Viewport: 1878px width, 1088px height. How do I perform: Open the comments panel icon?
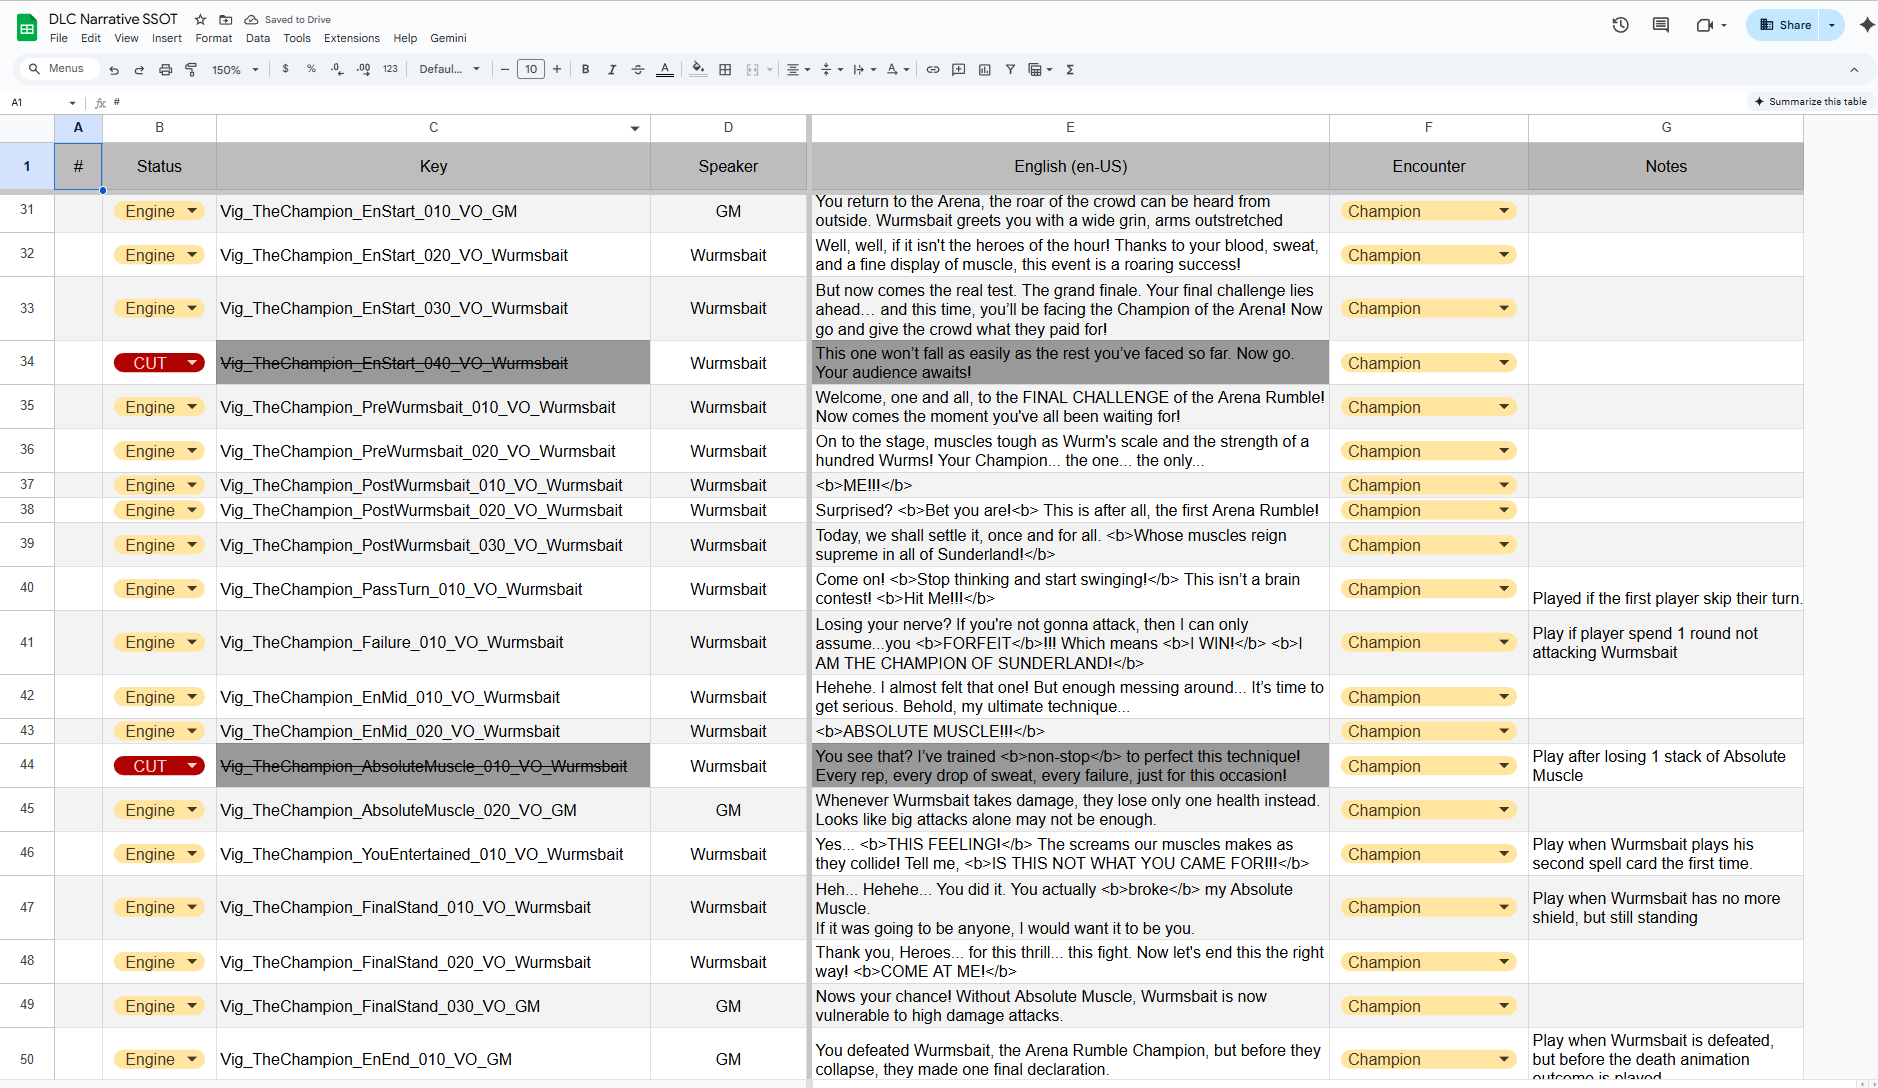click(x=1661, y=25)
